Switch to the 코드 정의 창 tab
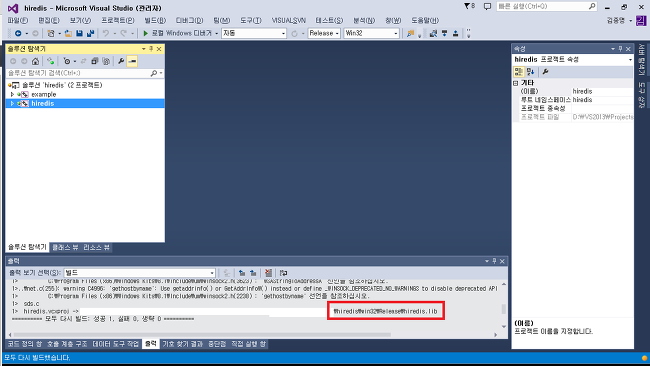 [25, 344]
